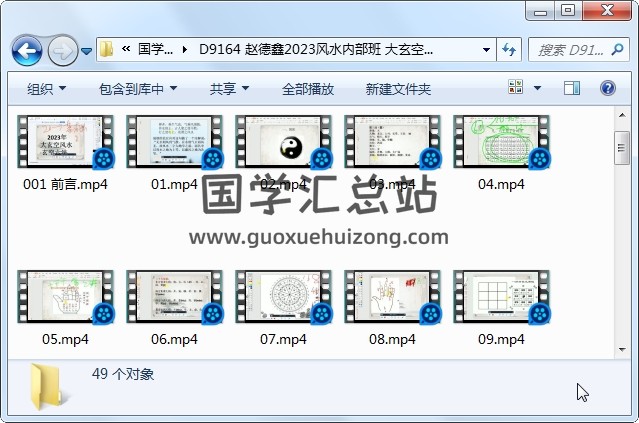Viewport: 639px width, 423px height.
Task: Select the 09.mp4 grid thumbnail
Action: [502, 297]
